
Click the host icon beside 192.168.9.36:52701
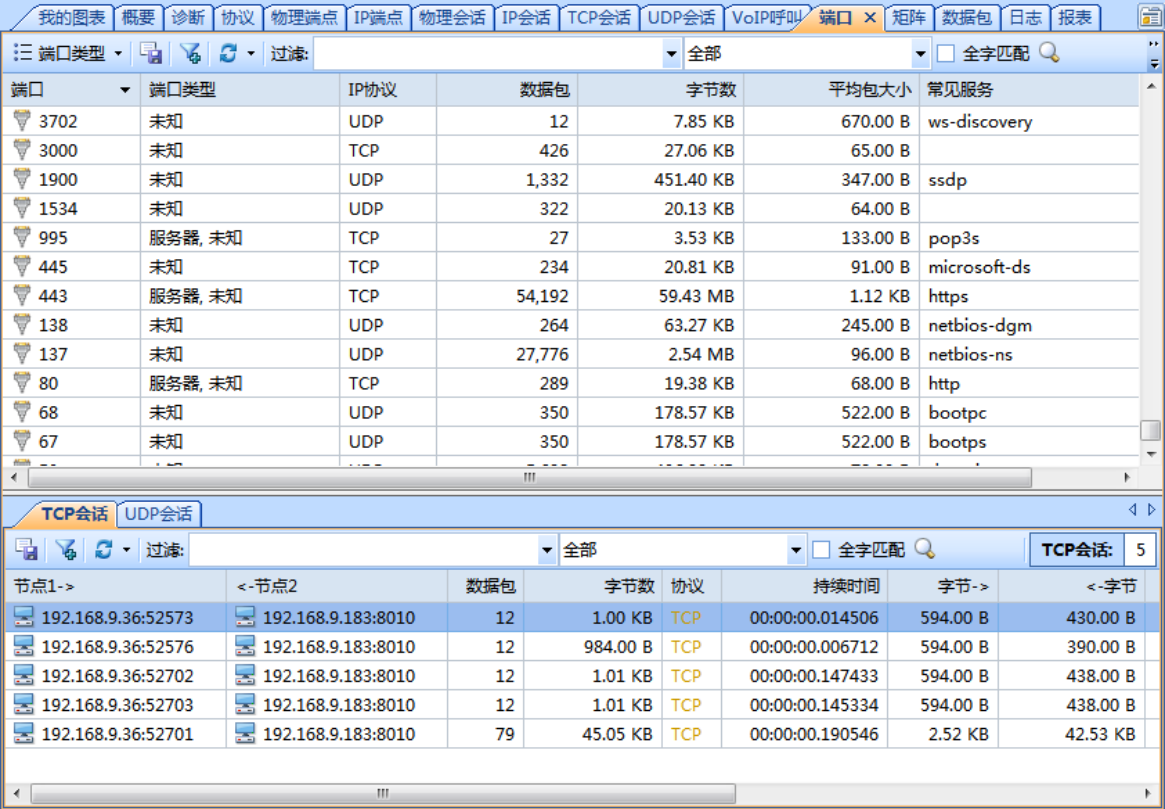pyautogui.click(x=25, y=733)
